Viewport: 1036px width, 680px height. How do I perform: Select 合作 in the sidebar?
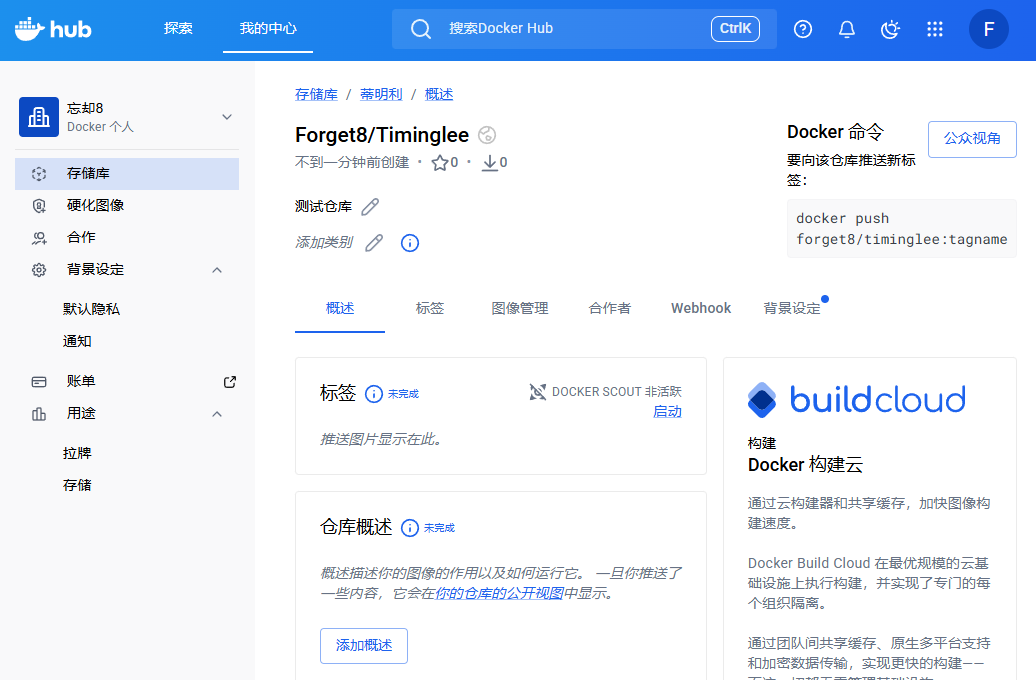(x=127, y=238)
